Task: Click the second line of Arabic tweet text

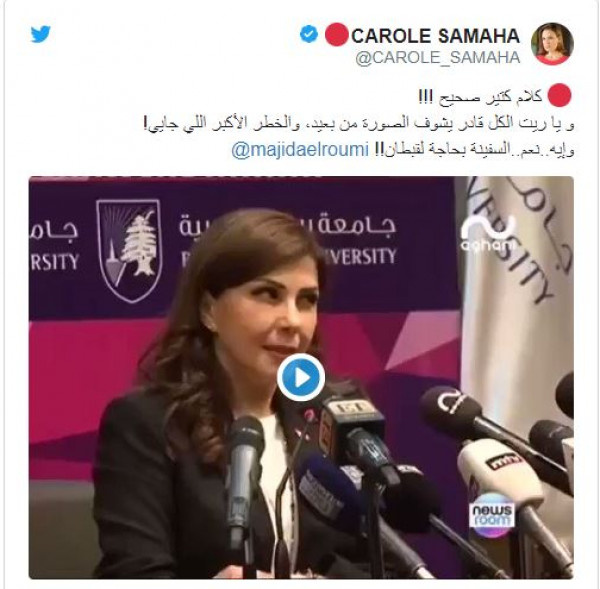Action: pyautogui.click(x=359, y=124)
